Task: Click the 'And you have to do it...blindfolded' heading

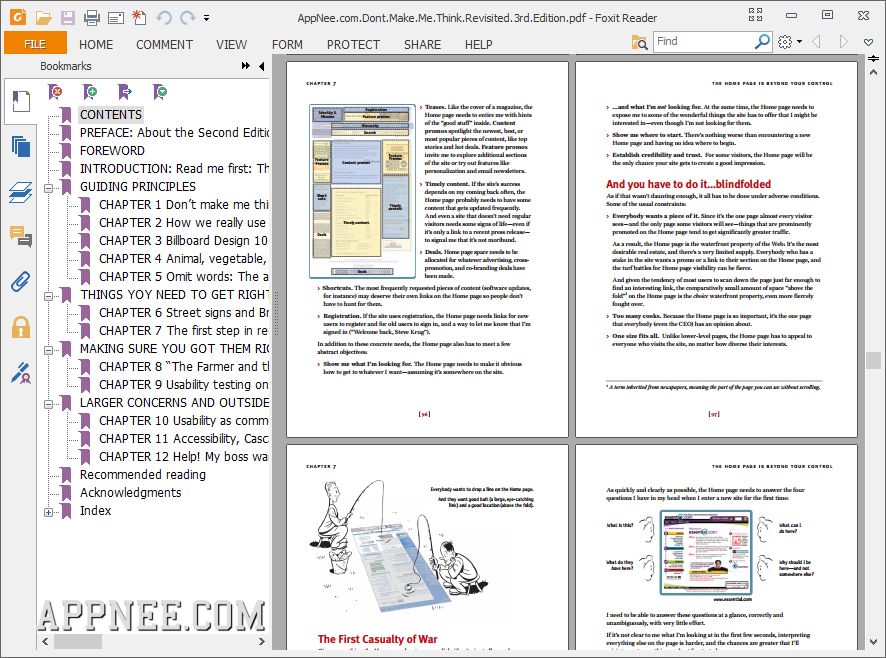Action: point(688,184)
